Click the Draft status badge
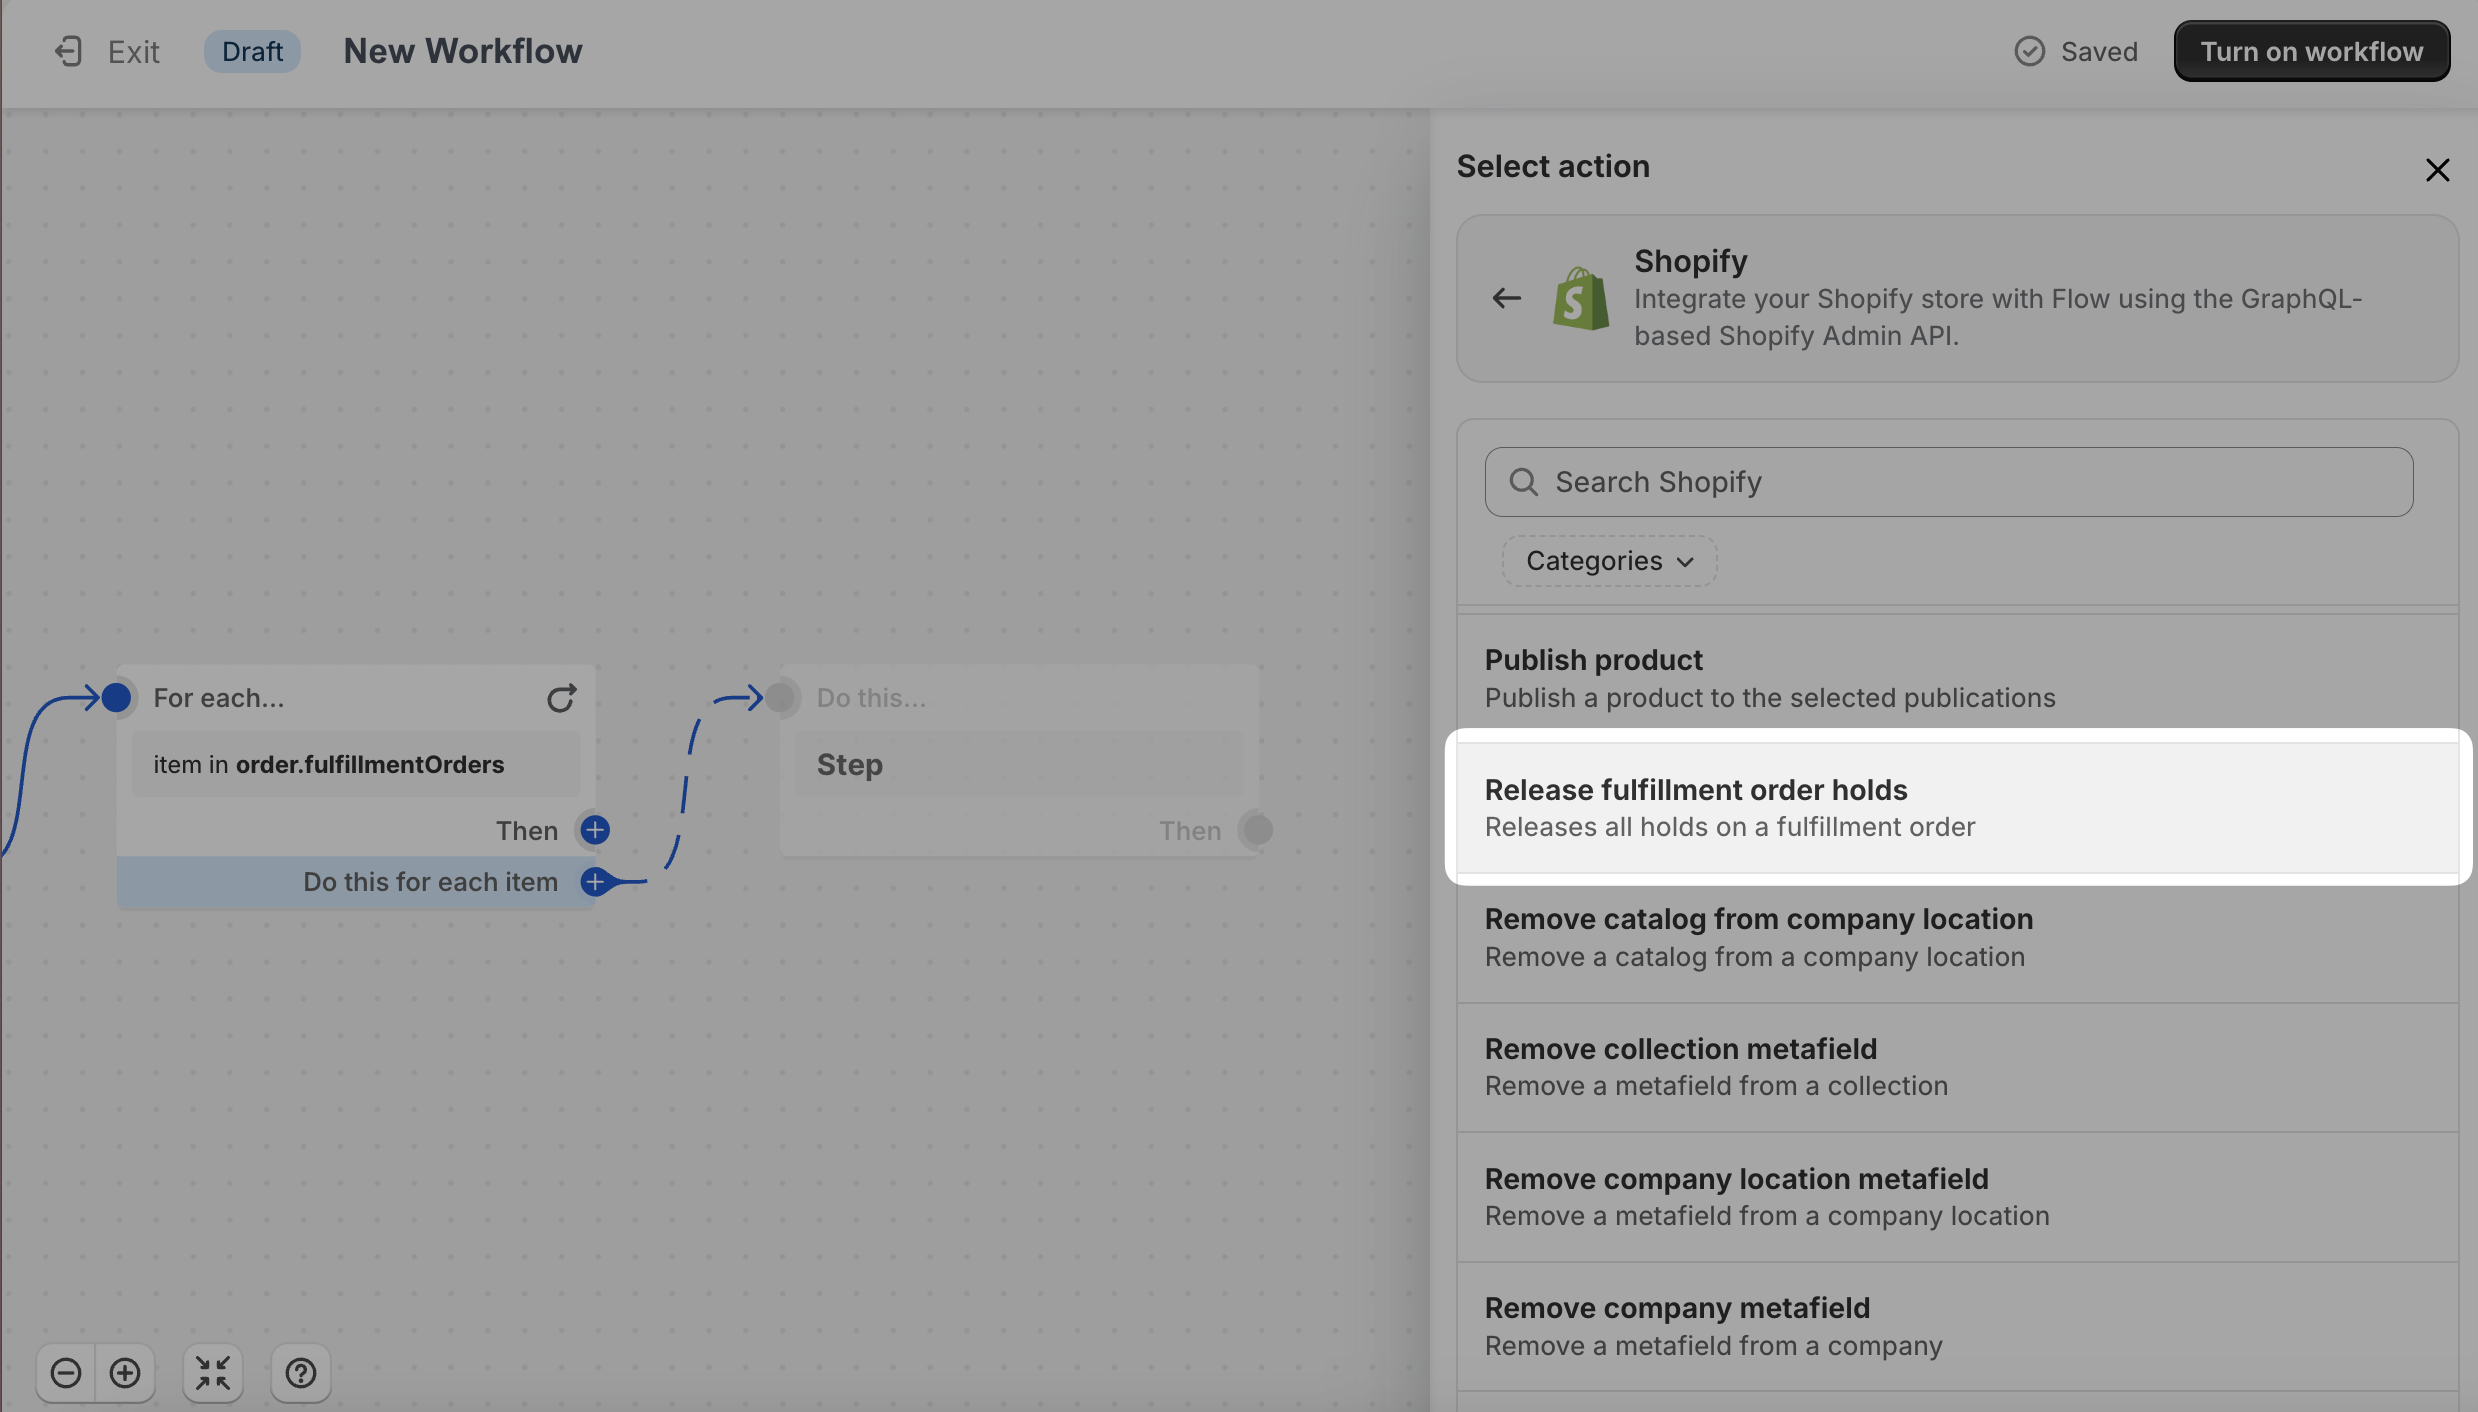The image size is (2478, 1412). click(252, 51)
